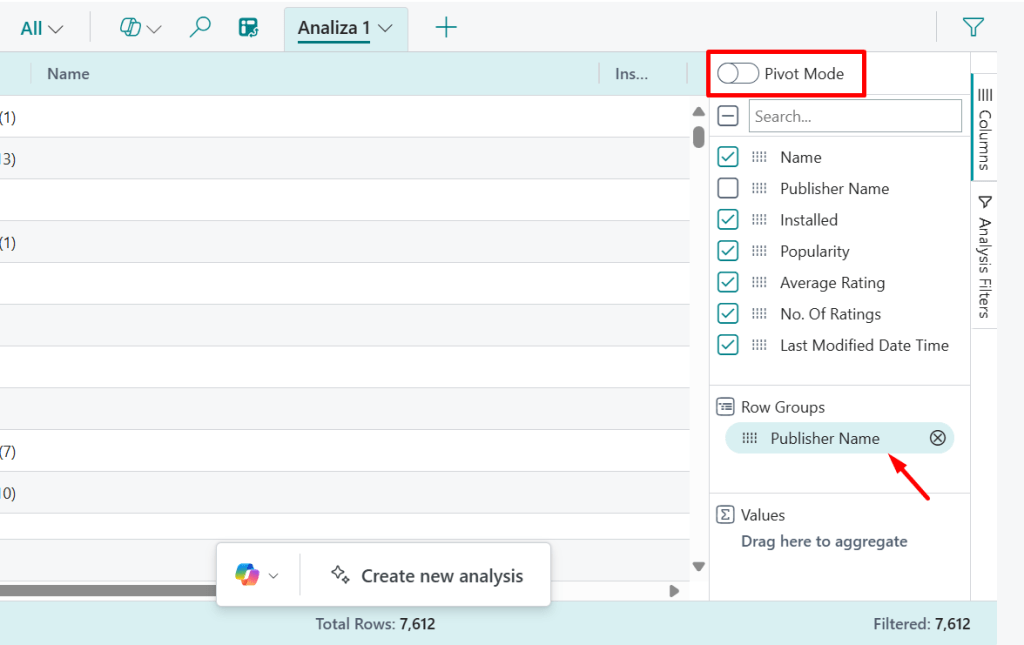Click the search magnifier icon in toolbar
The image size is (1024, 645).
(x=200, y=28)
